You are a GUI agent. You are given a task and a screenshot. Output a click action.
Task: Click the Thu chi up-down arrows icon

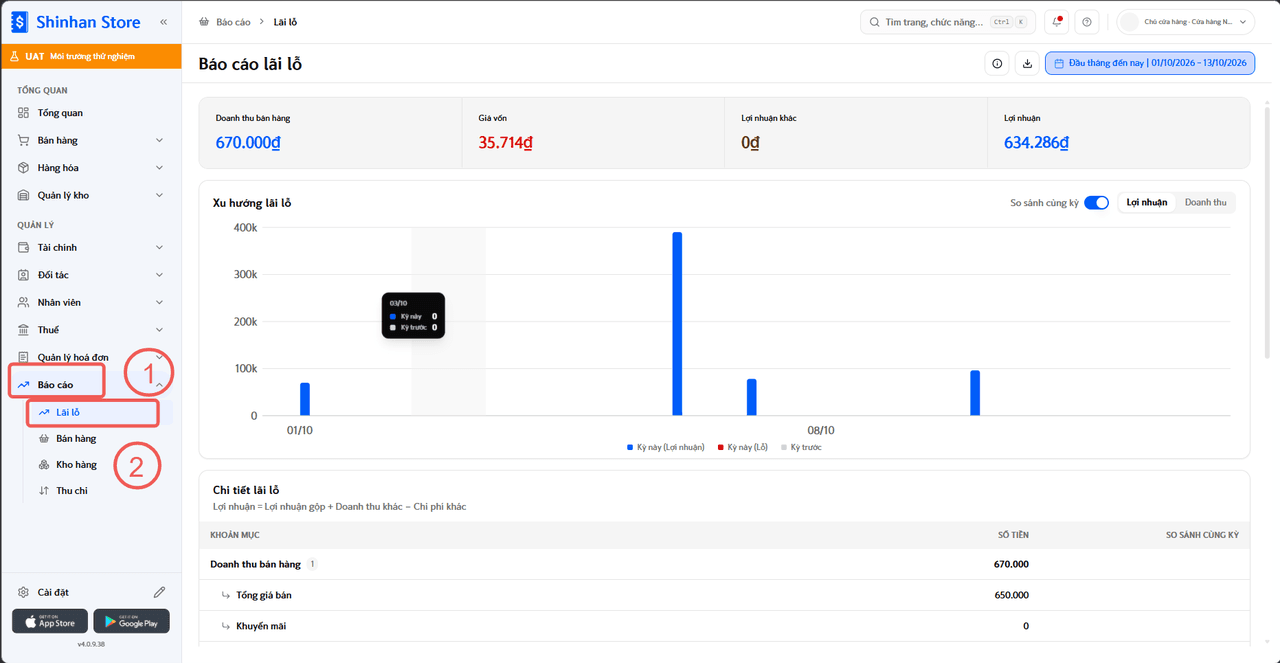click(x=43, y=491)
